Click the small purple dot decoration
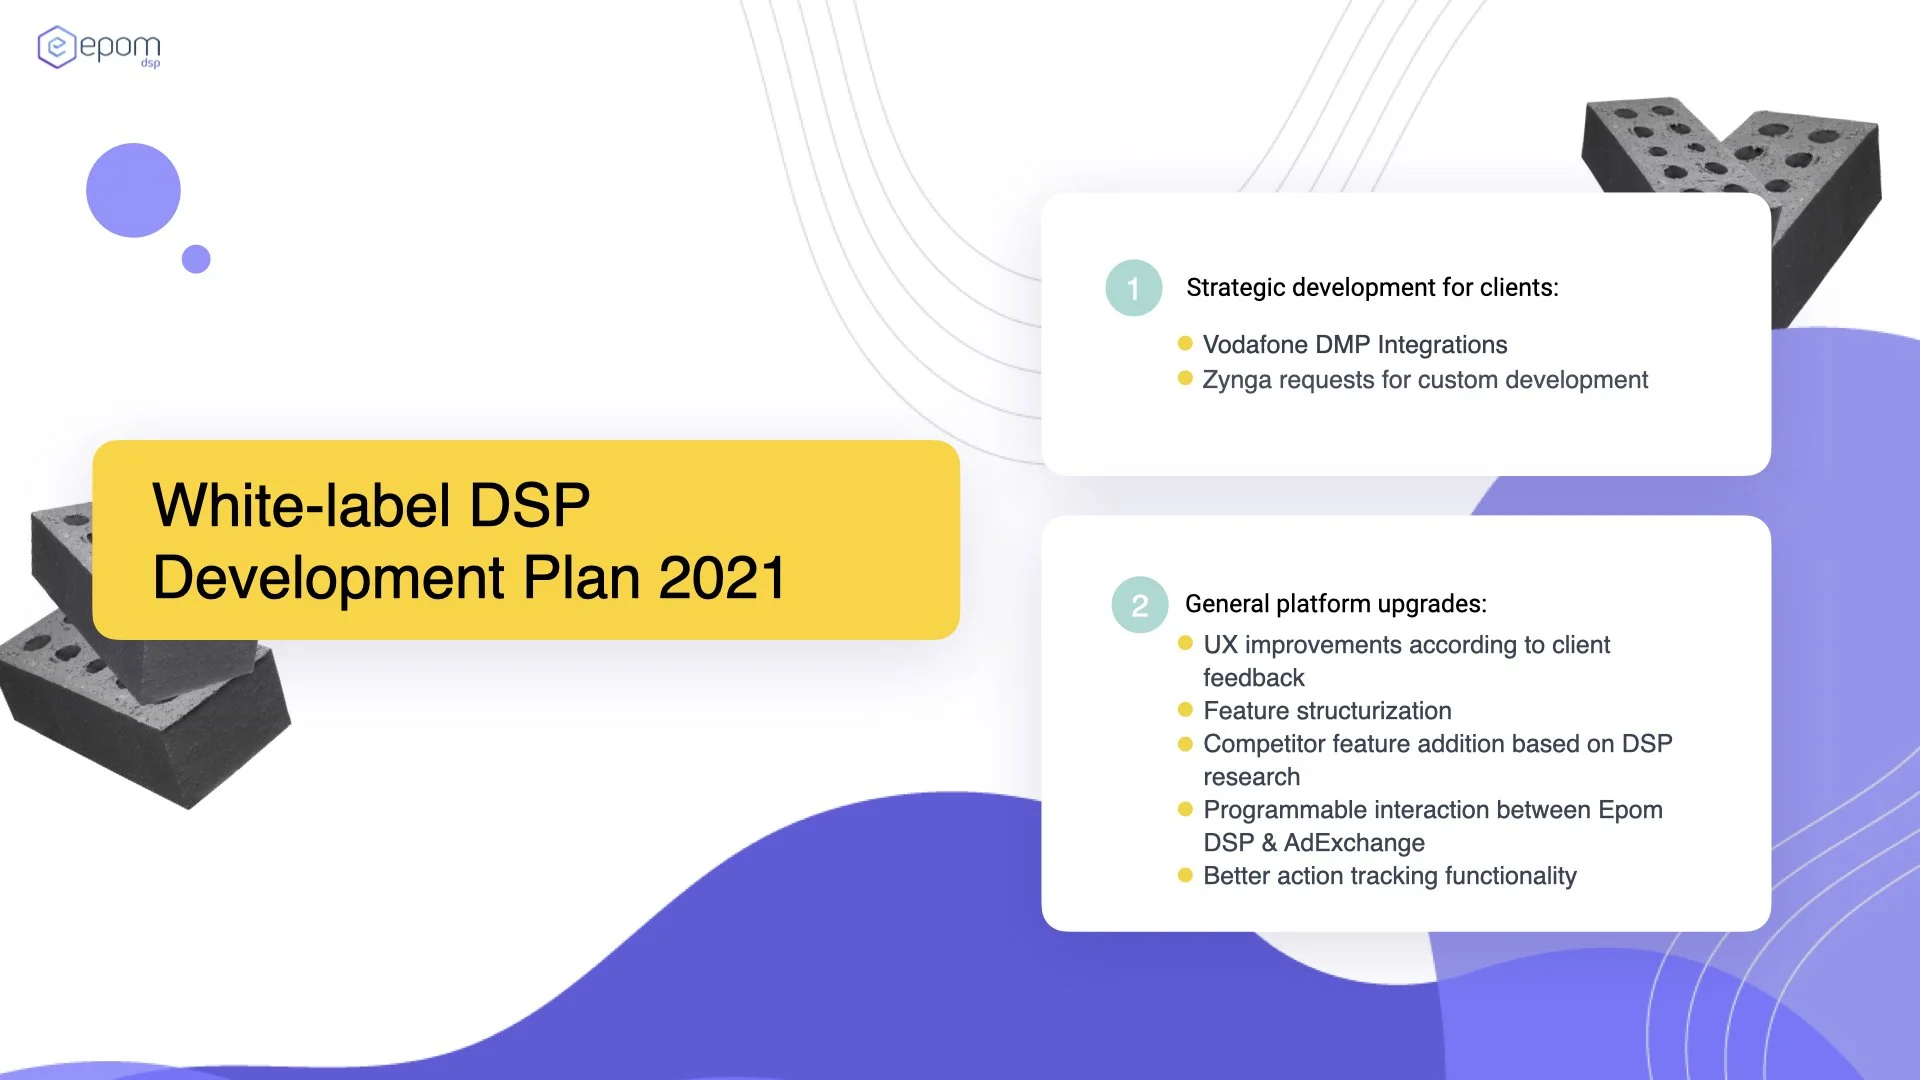 [196, 259]
